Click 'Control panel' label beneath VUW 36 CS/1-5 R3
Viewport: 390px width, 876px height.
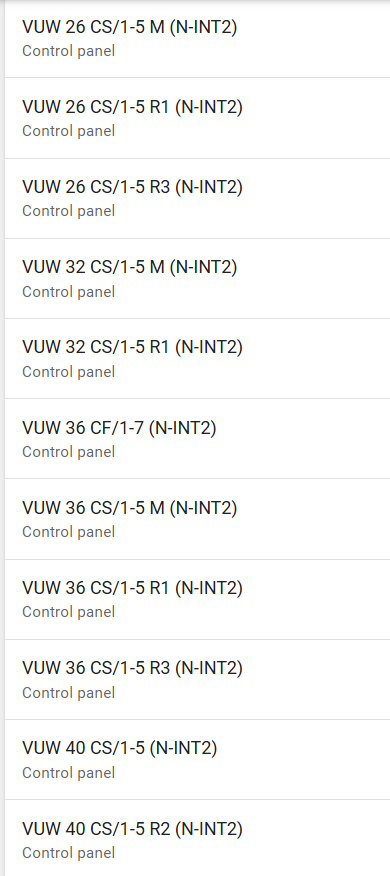coord(68,692)
